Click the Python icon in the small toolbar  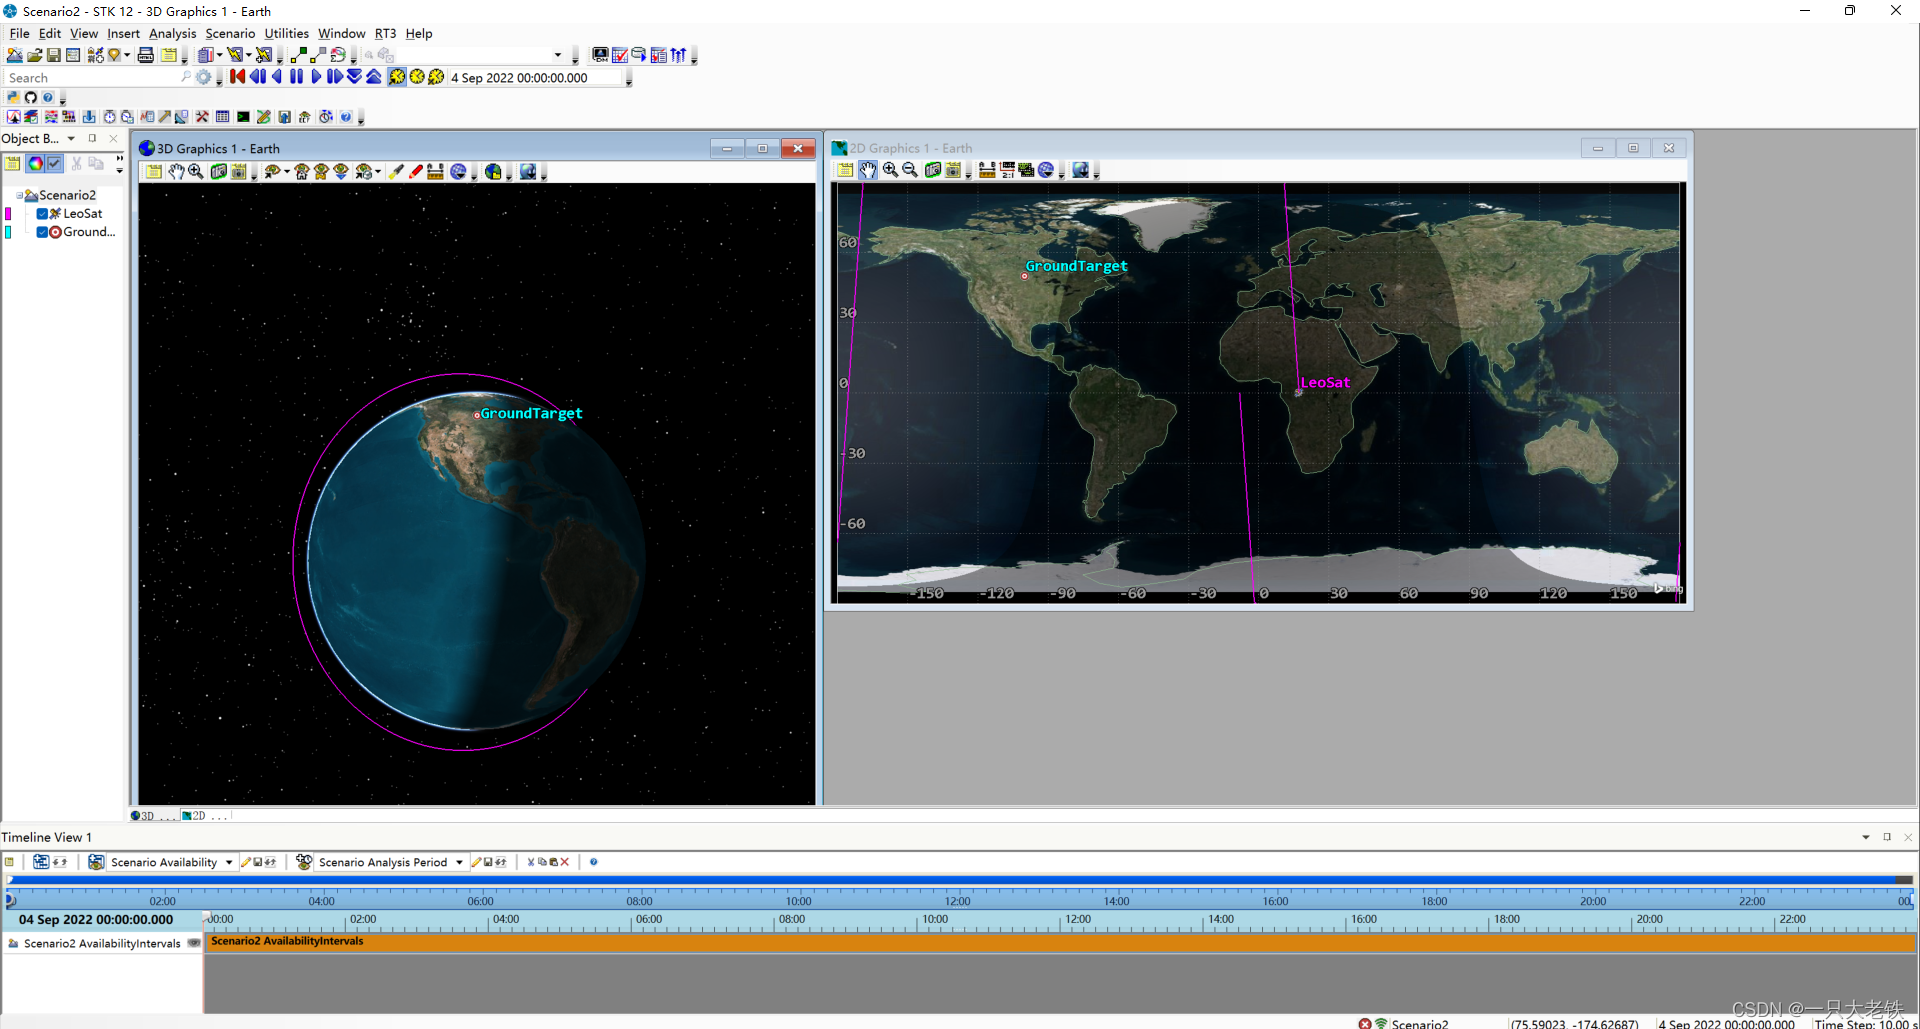[x=13, y=97]
